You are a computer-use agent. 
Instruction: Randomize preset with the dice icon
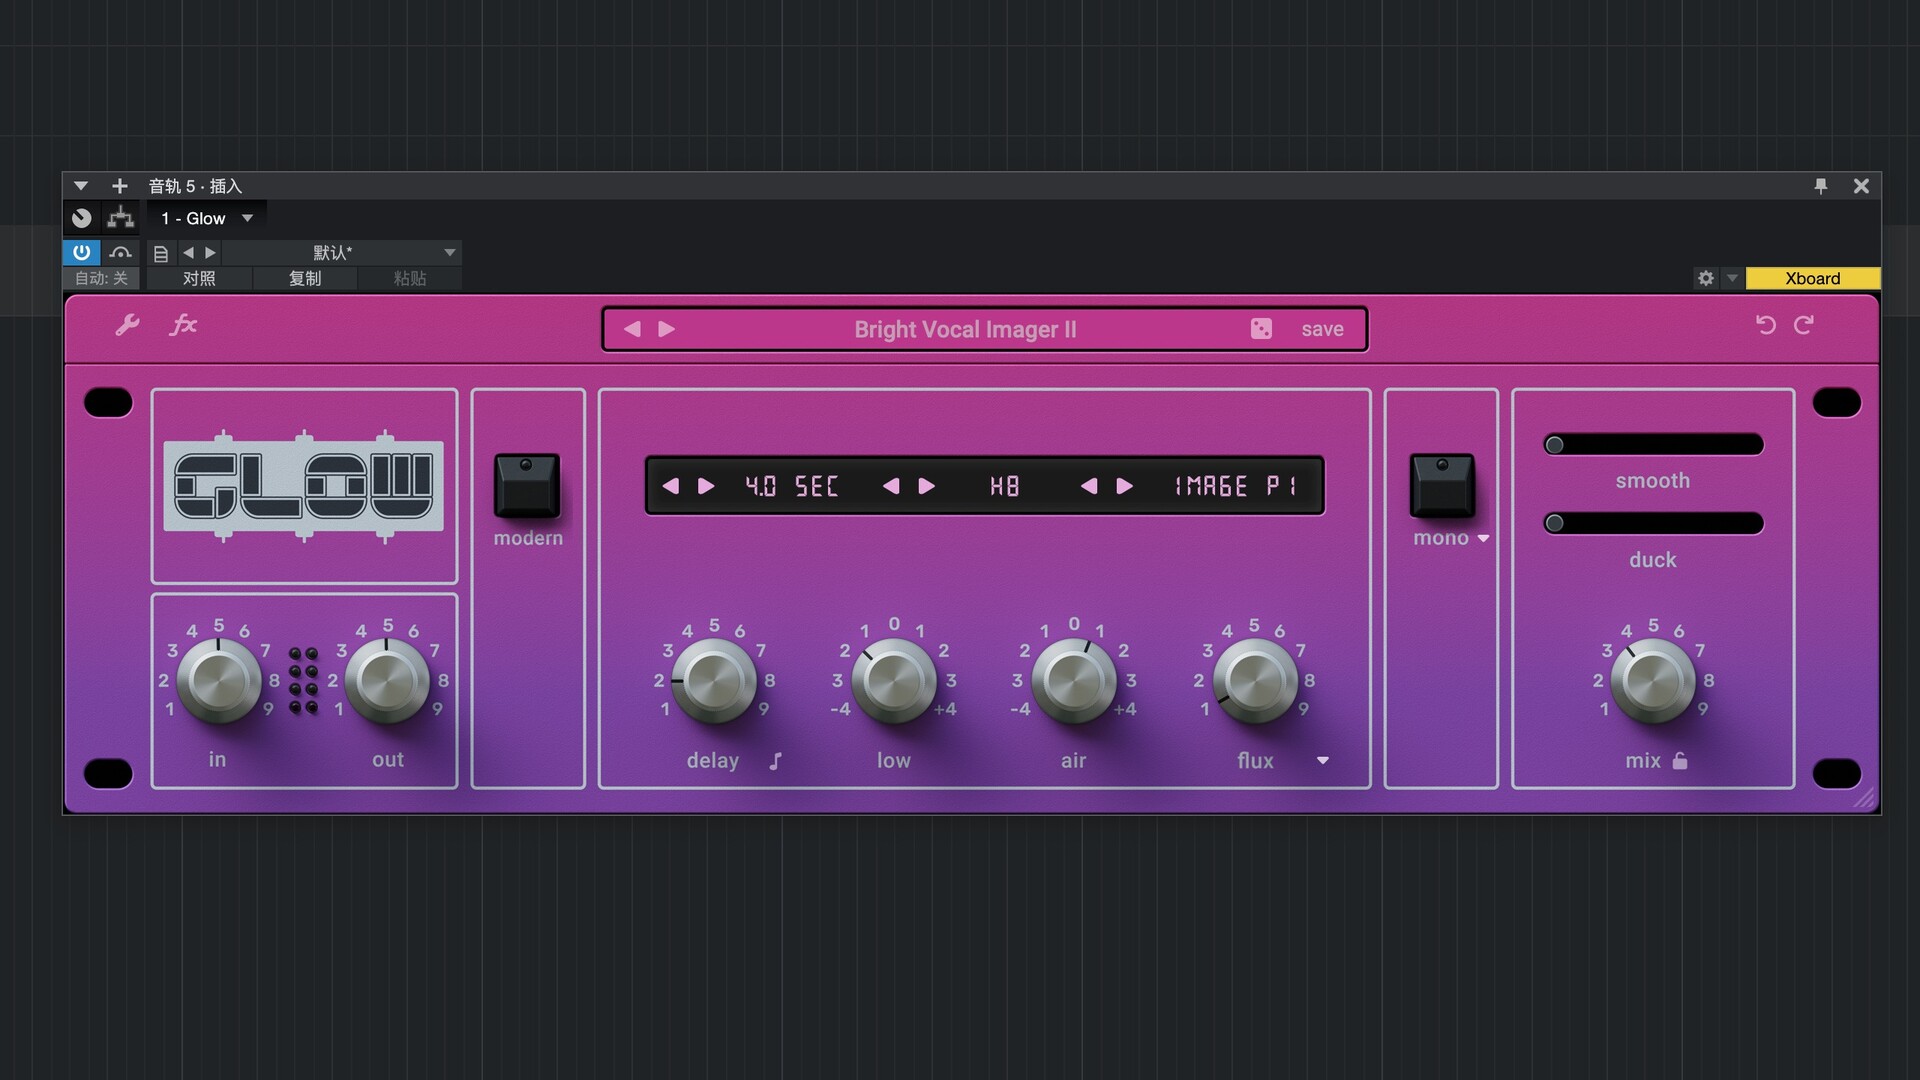1261,329
